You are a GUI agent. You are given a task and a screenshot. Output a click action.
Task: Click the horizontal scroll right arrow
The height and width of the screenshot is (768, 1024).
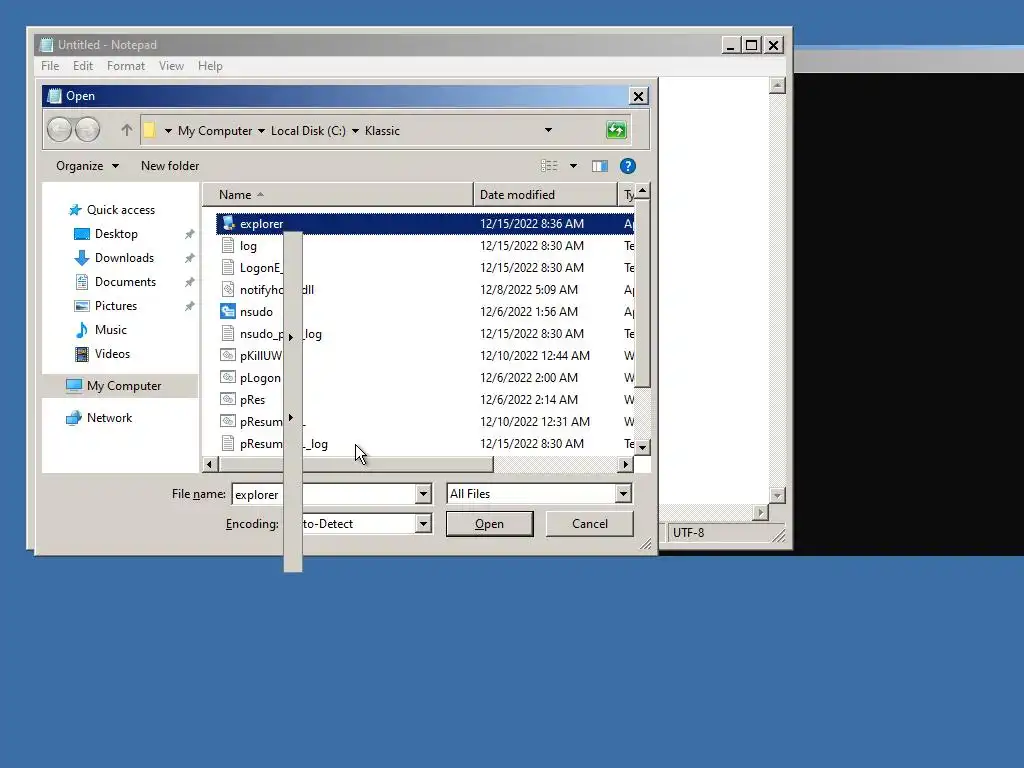pos(626,464)
